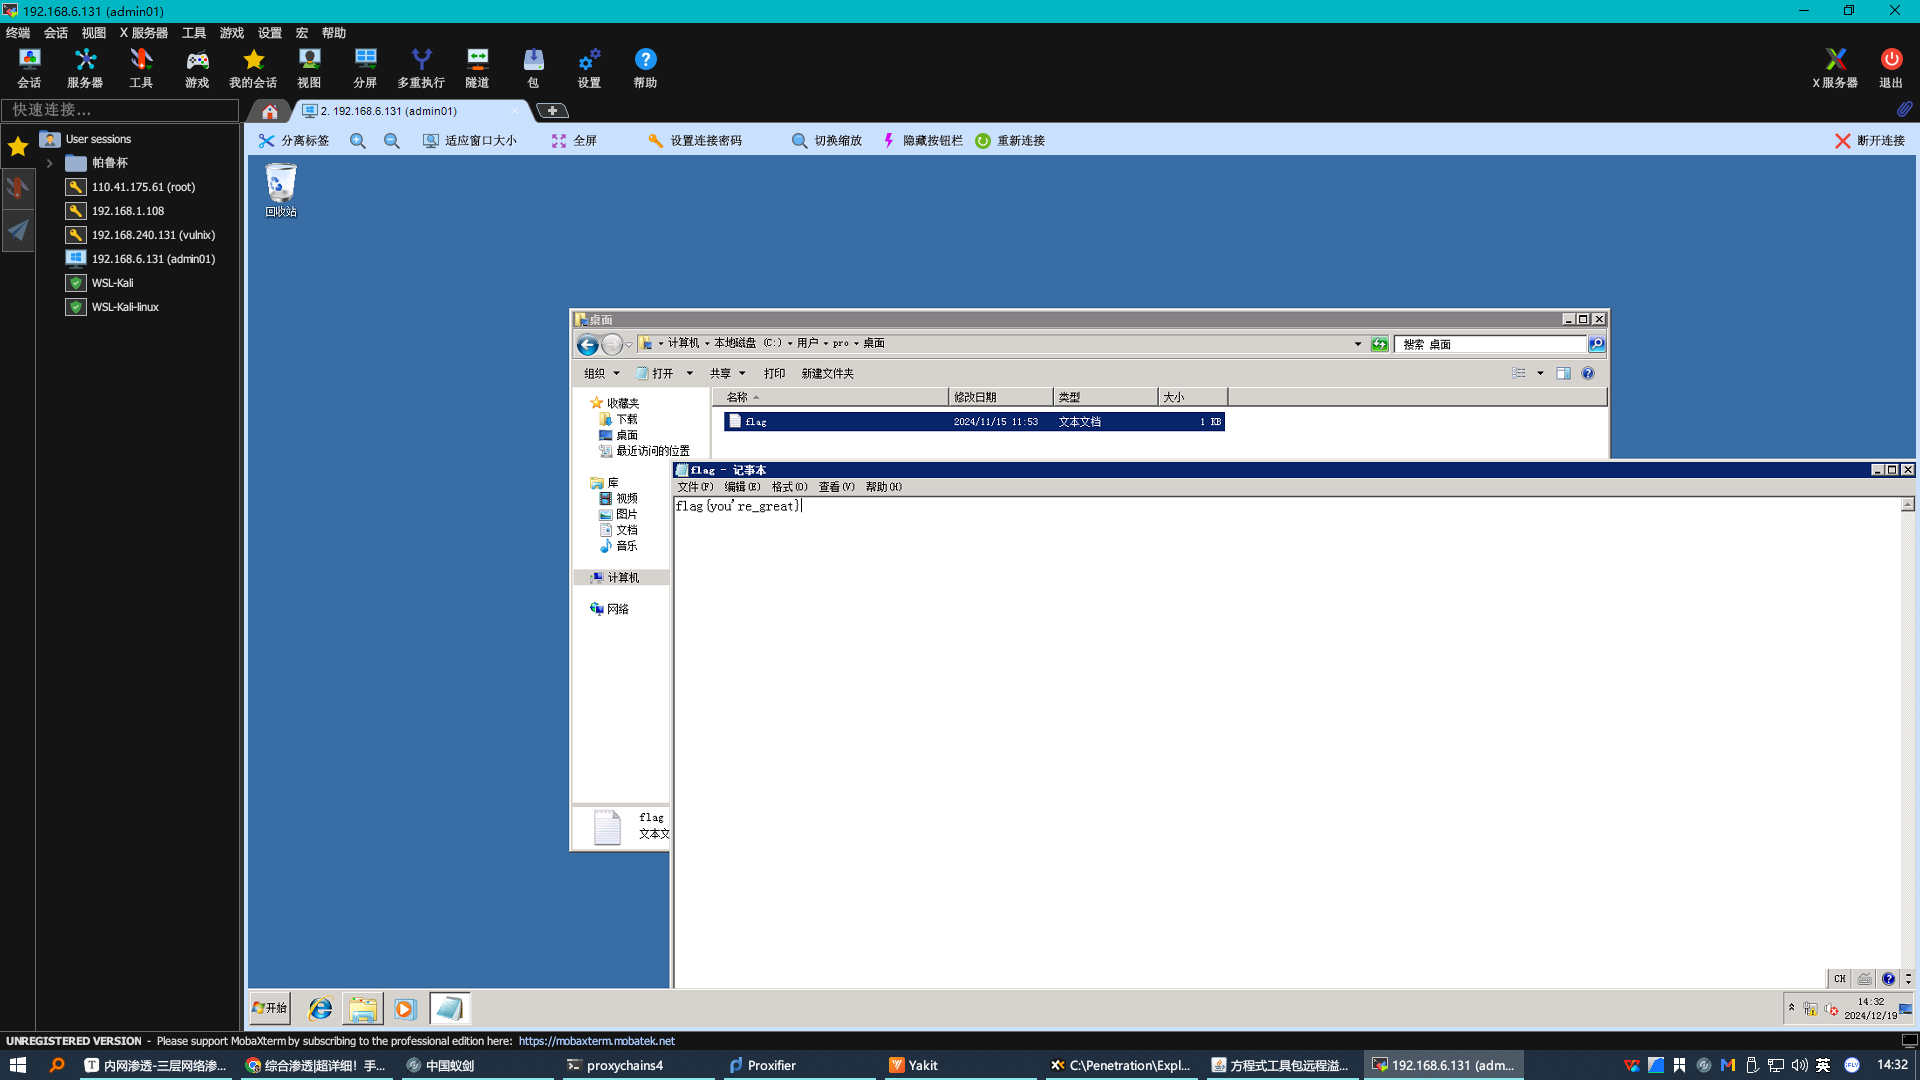The height and width of the screenshot is (1080, 1920).
Task: Open the Settings gear toolbar icon
Action: (589, 68)
